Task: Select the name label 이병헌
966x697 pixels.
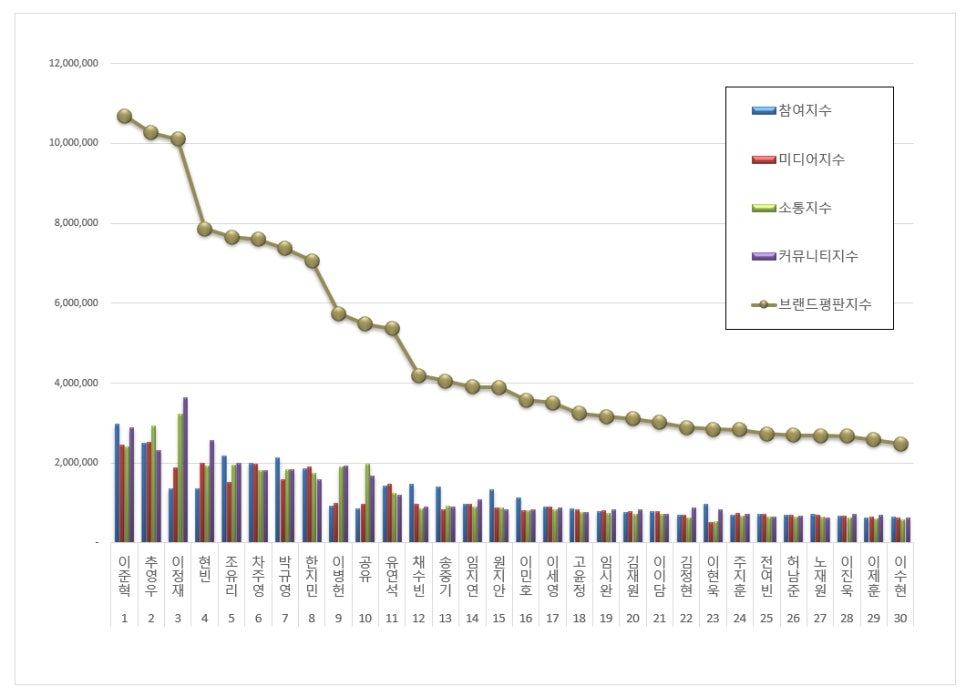Action: point(338,576)
